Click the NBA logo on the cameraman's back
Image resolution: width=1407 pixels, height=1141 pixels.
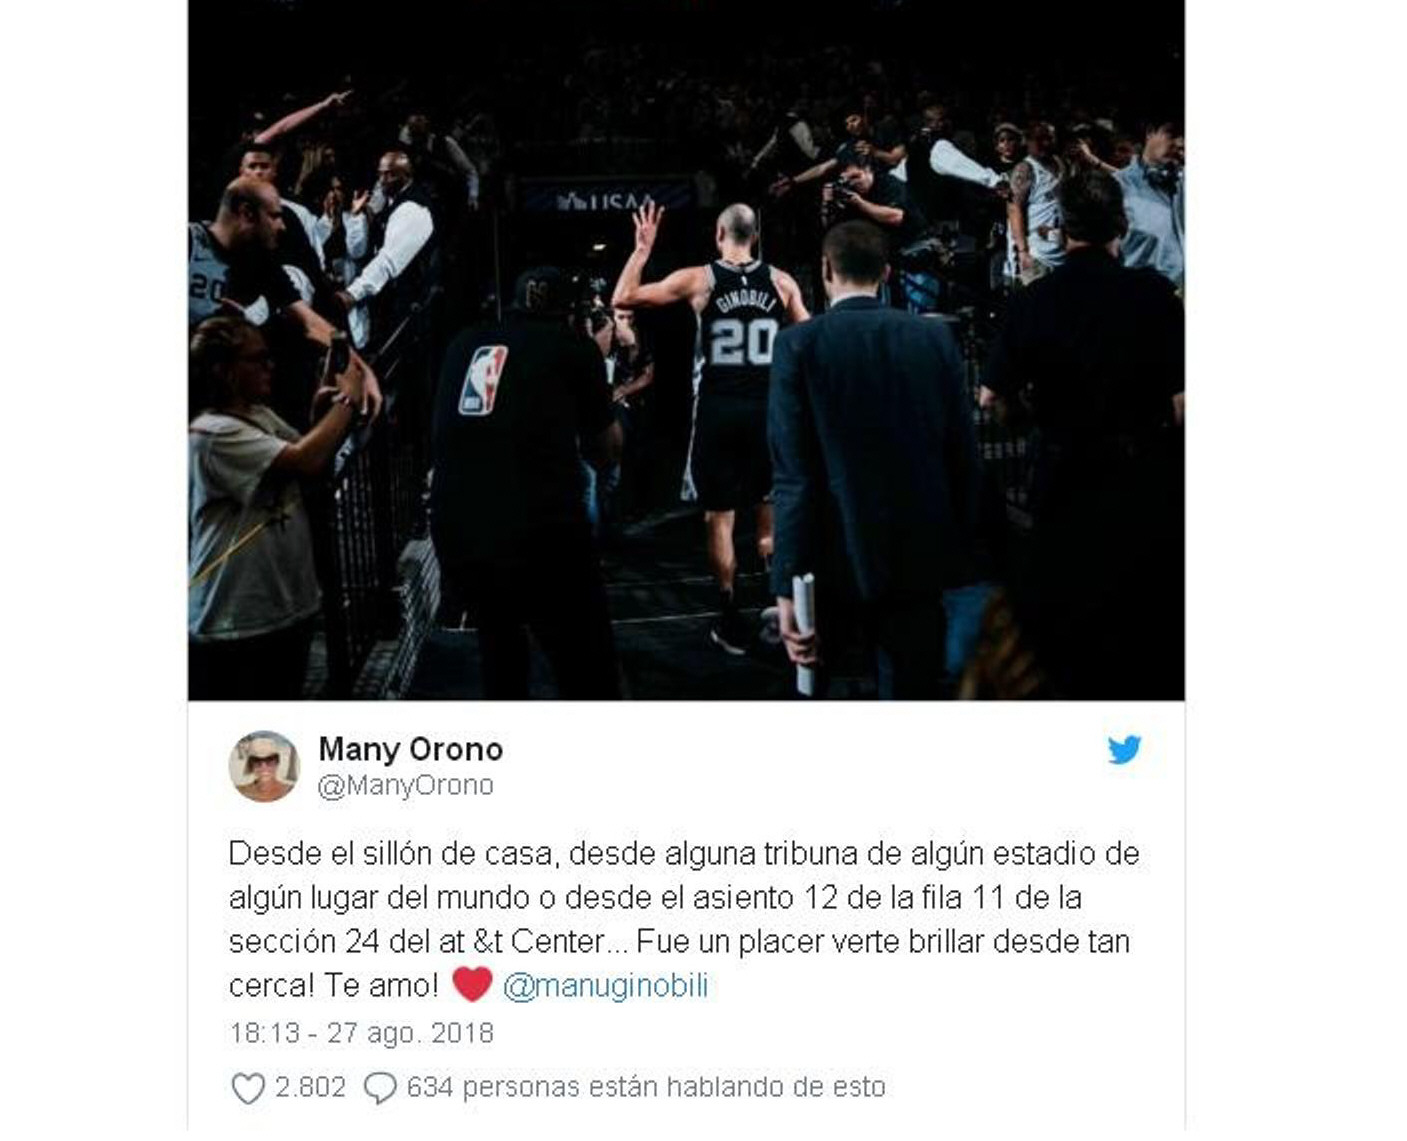[483, 380]
